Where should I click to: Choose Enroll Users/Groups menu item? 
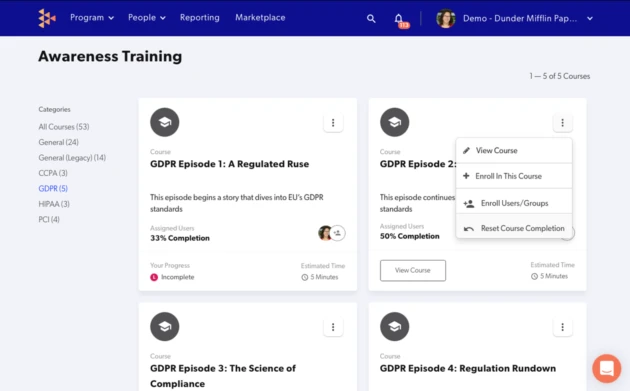514,203
